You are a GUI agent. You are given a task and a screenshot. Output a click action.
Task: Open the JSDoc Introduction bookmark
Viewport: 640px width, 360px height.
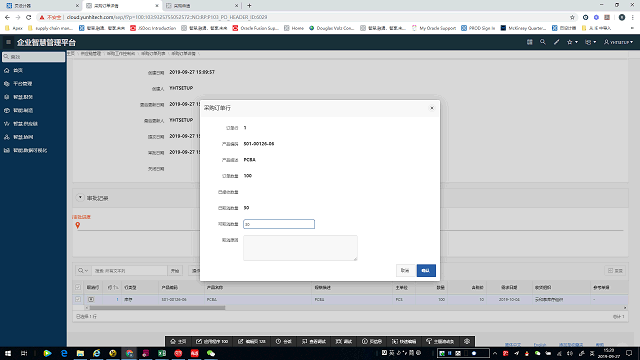[x=153, y=28]
